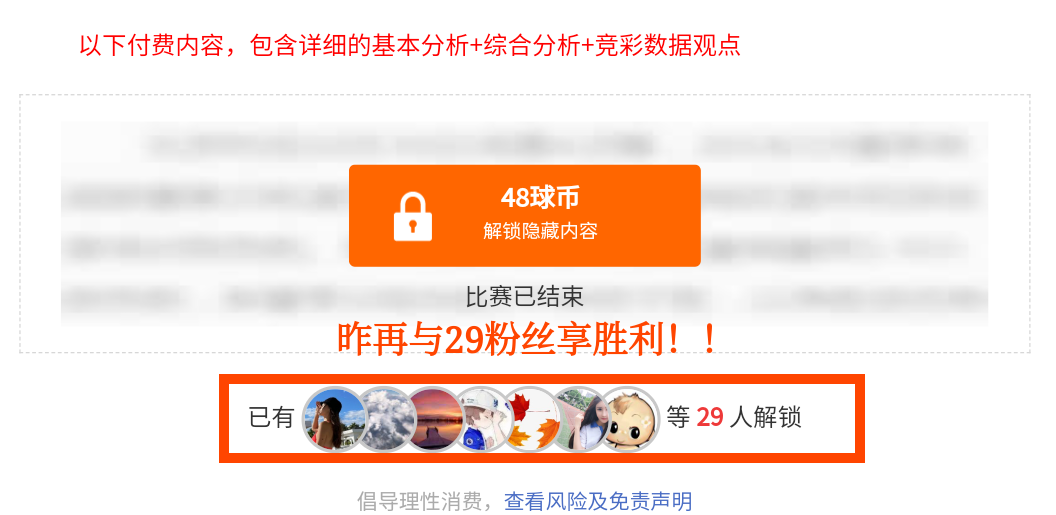Click the 比赛已结束 status text
Image resolution: width=1056 pixels, height=515 pixels.
pyautogui.click(x=525, y=296)
